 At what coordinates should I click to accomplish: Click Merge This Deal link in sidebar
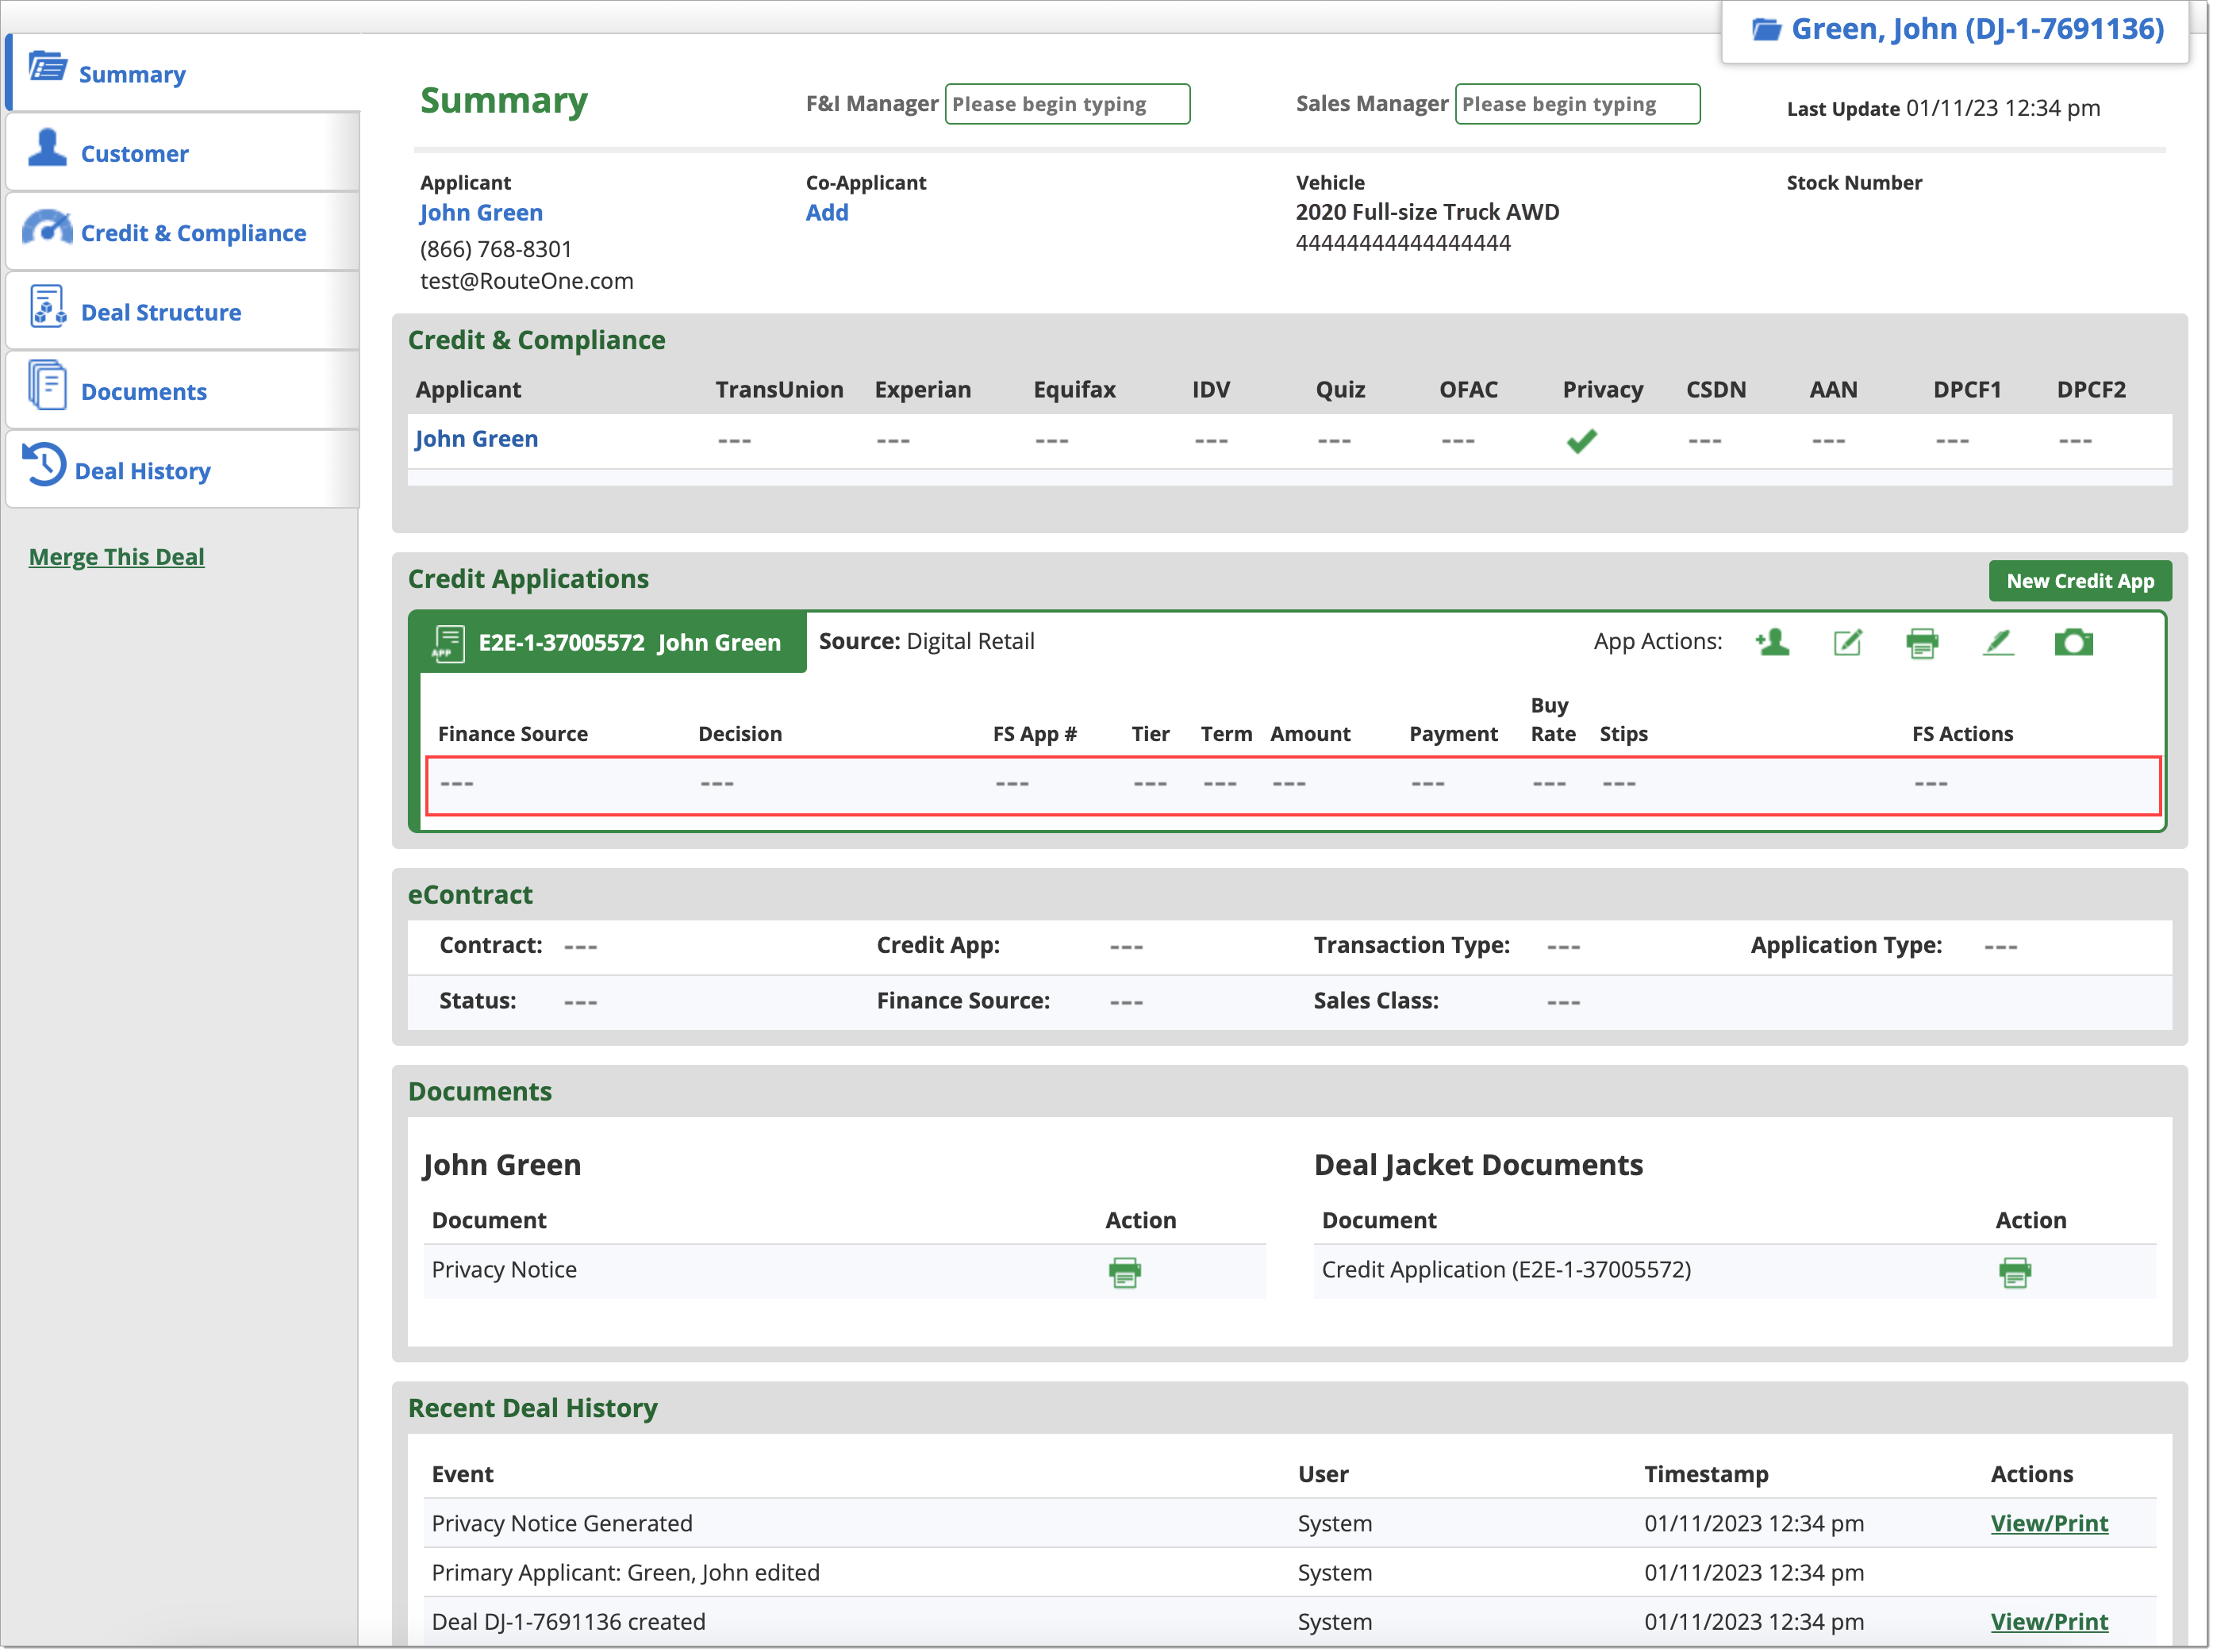pos(118,555)
